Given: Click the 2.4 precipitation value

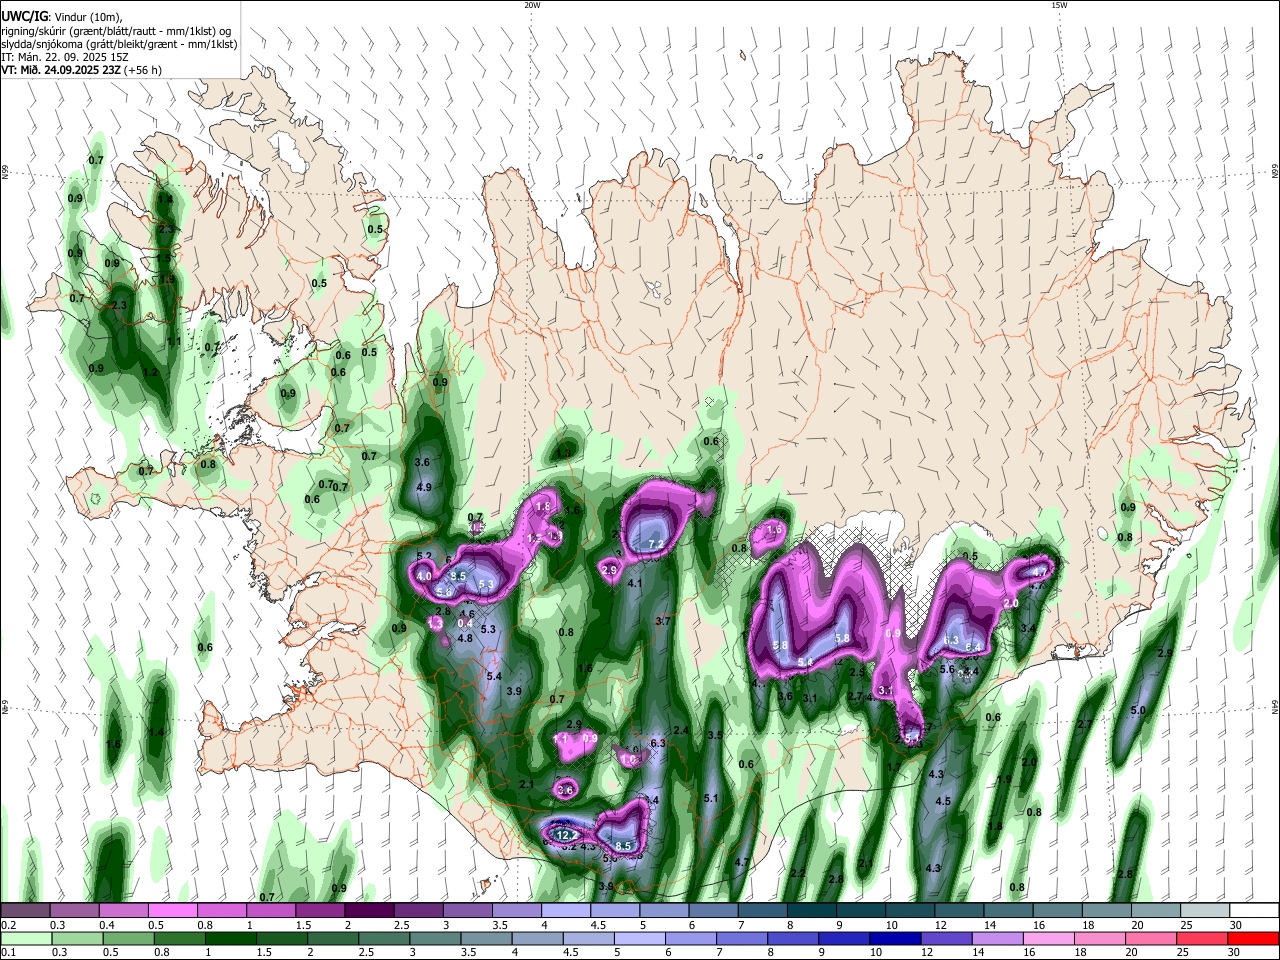Looking at the screenshot, I should coord(681,732).
